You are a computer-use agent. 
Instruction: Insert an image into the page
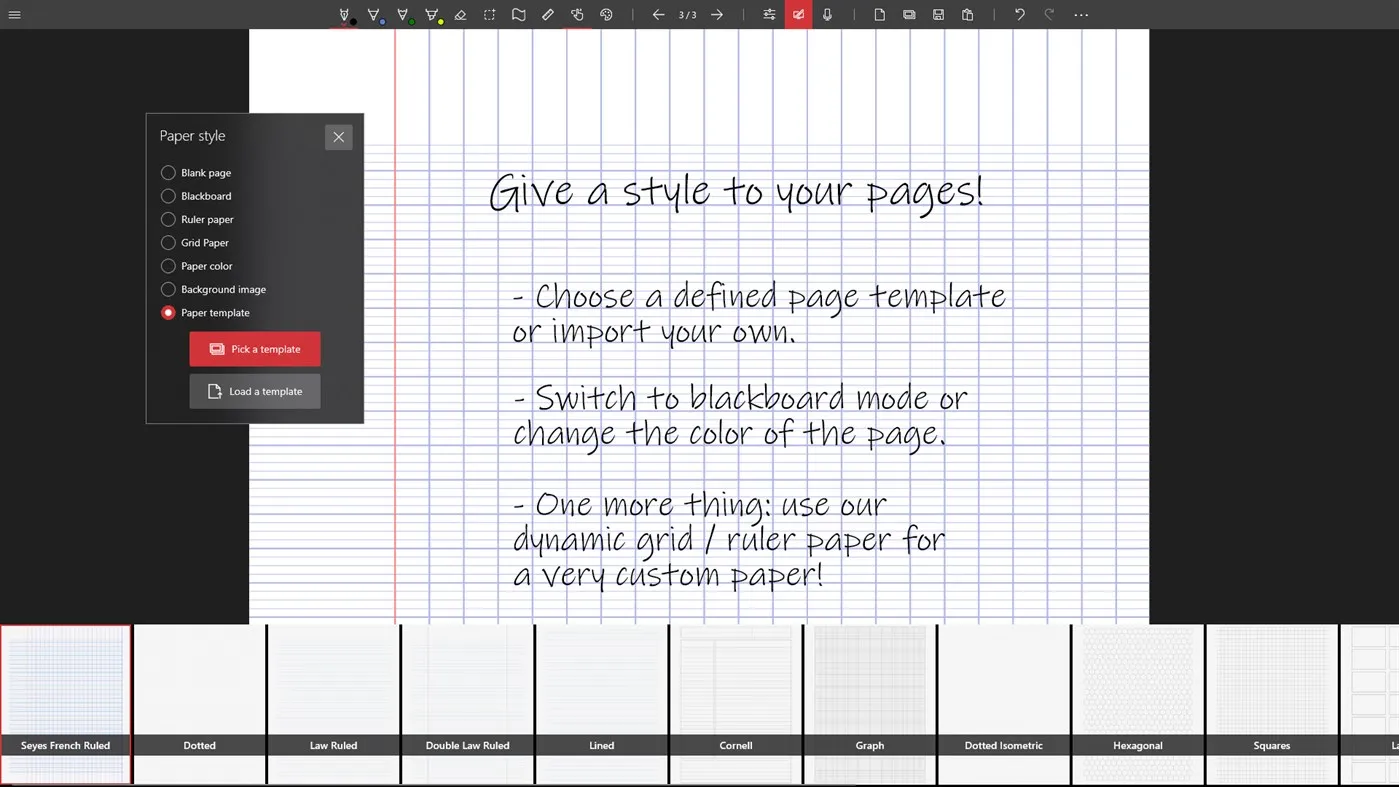909,14
